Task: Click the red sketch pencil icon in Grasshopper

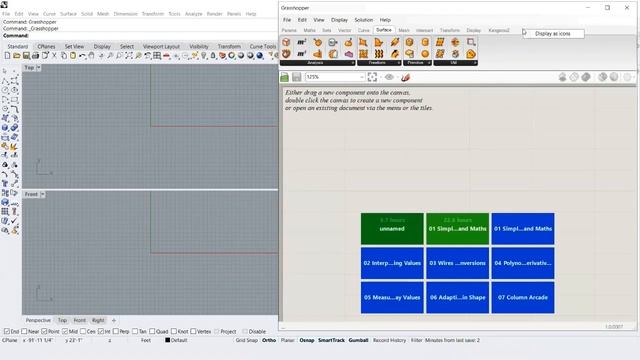Action: point(405,77)
